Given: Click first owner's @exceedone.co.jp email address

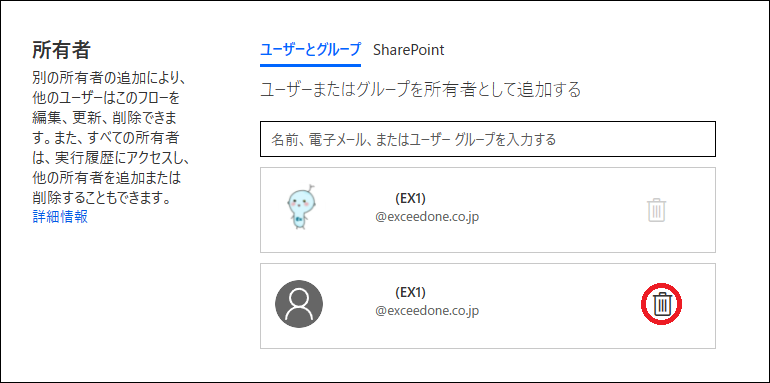Looking at the screenshot, I should click(427, 217).
